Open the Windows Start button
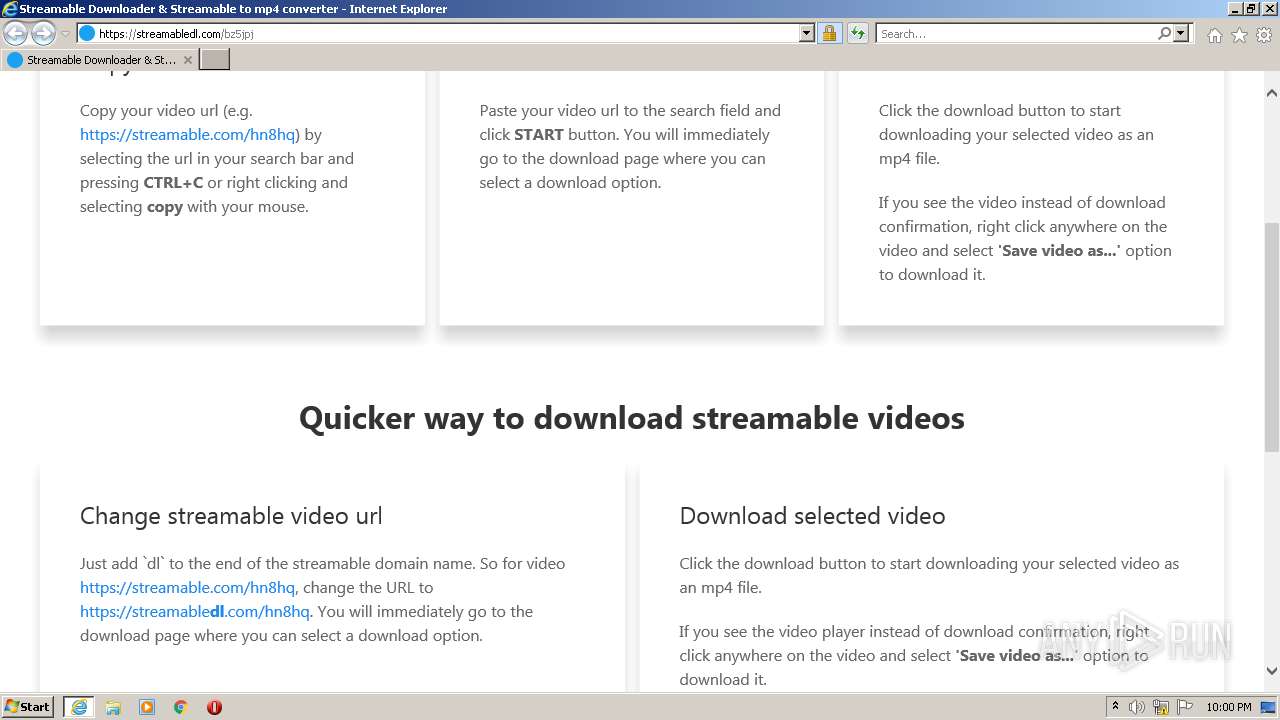The image size is (1280, 720). [x=28, y=707]
